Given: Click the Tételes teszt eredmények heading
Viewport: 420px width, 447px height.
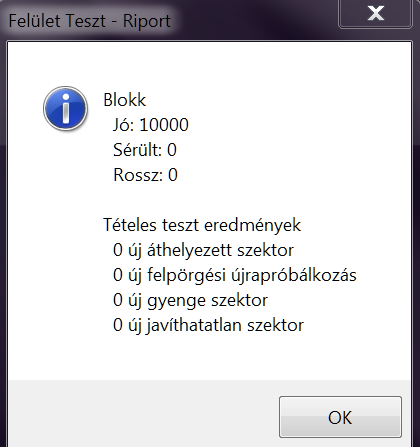Looking at the screenshot, I should (202, 225).
